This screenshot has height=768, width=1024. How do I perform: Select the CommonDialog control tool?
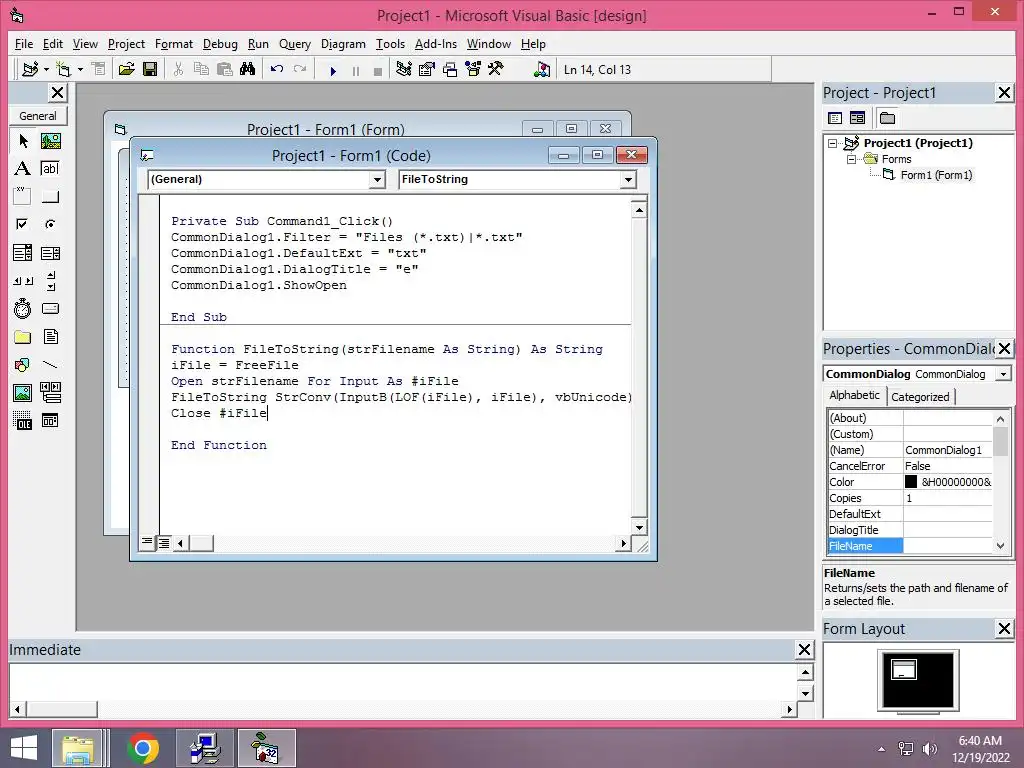click(50, 421)
